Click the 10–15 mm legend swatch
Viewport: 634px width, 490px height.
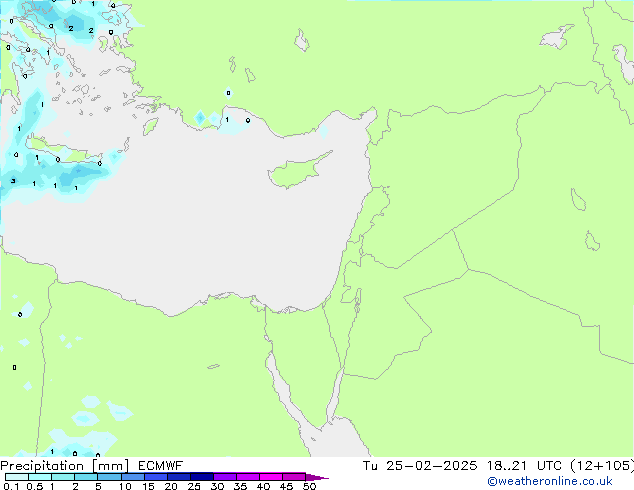click(132, 477)
